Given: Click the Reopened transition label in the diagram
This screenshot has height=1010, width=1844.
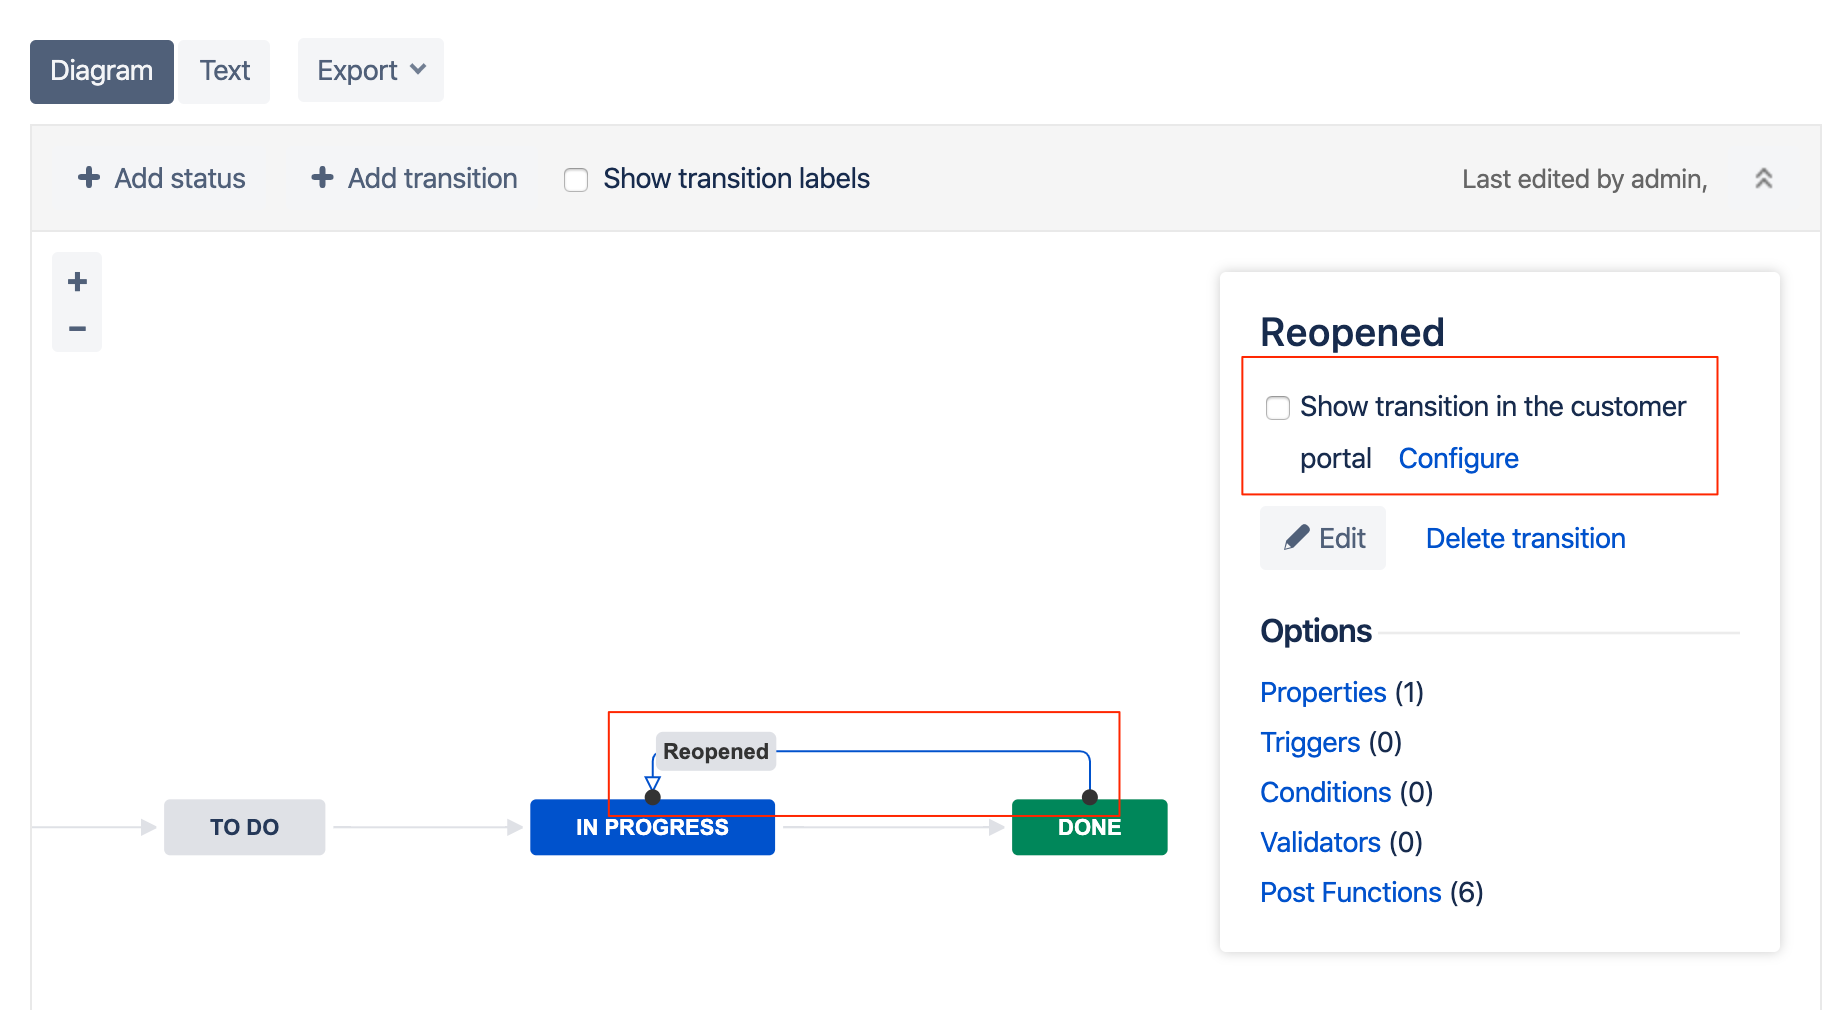Looking at the screenshot, I should pos(714,751).
